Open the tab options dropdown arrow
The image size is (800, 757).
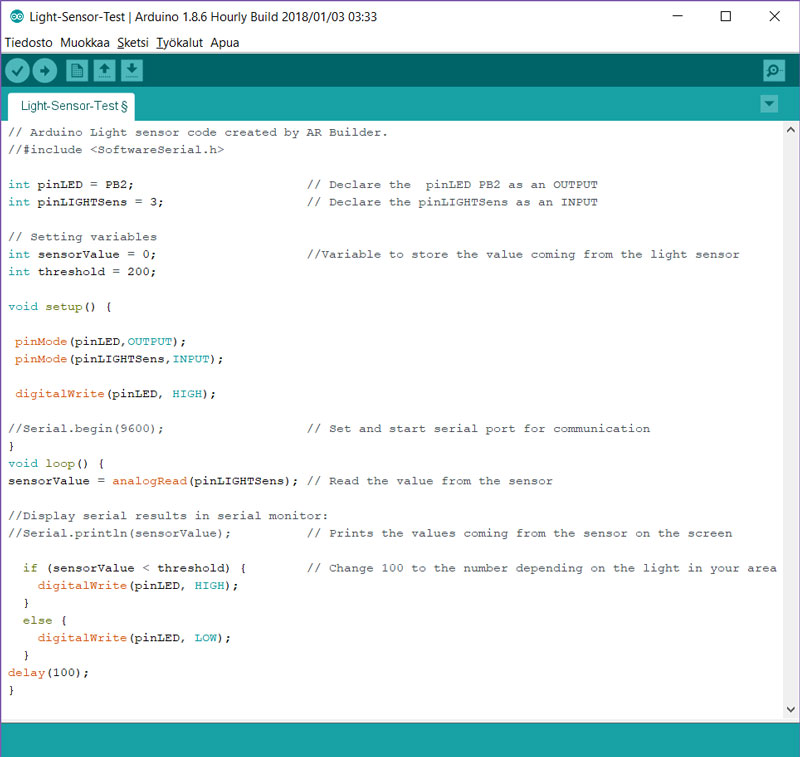tap(769, 104)
